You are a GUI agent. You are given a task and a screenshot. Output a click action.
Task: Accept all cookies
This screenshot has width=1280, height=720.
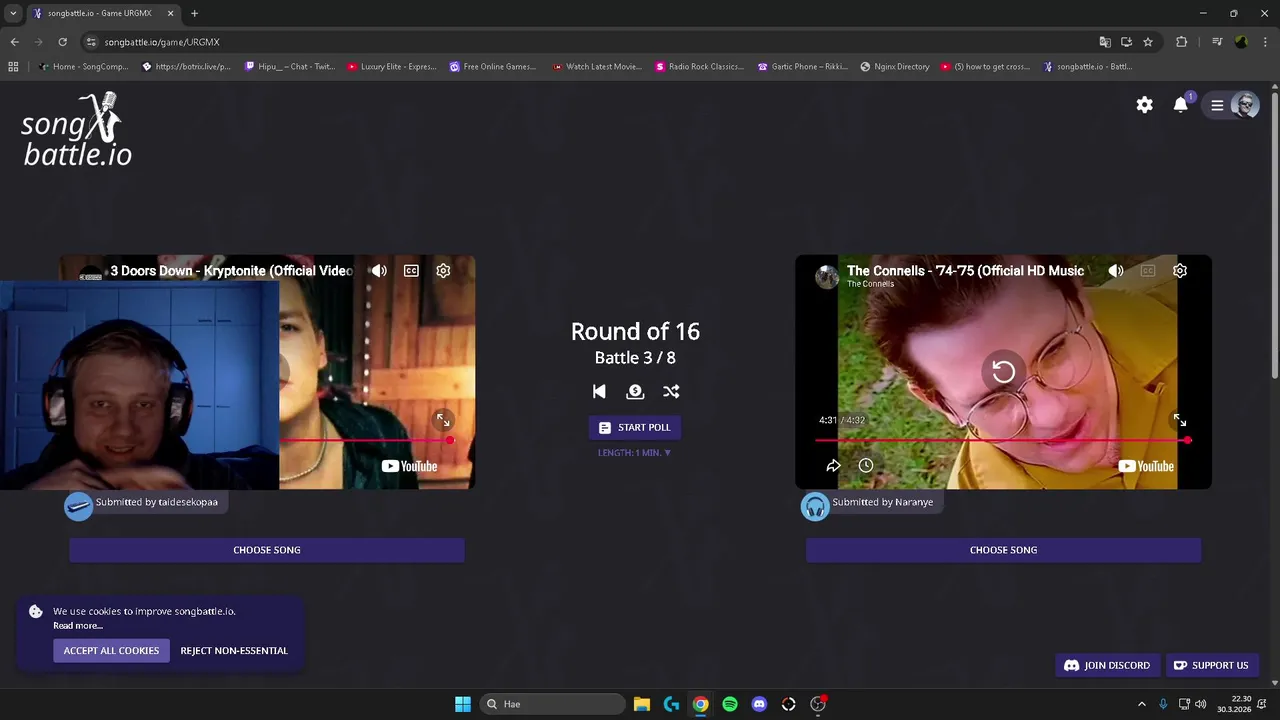(x=111, y=651)
